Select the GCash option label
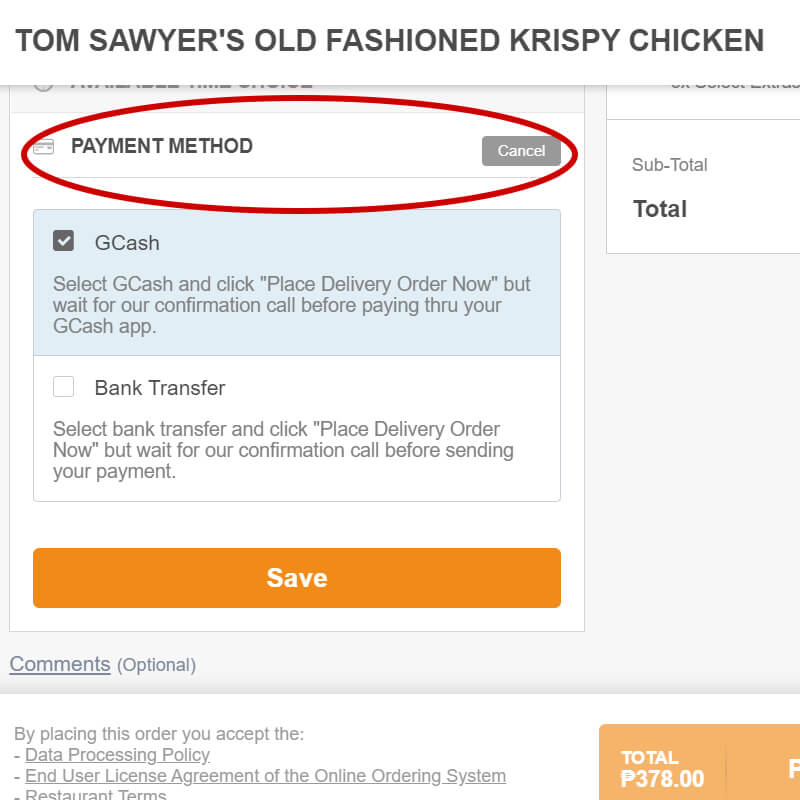The width and height of the screenshot is (800, 800). pos(127,243)
